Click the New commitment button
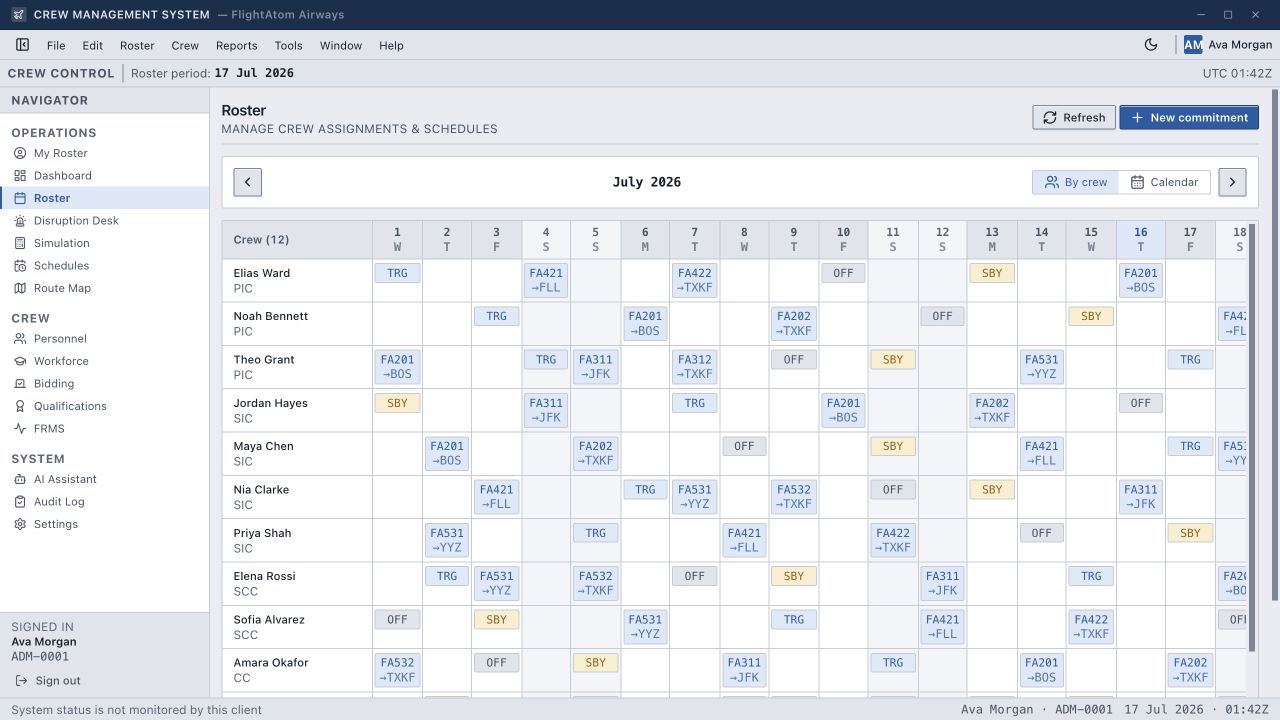This screenshot has width=1280, height=720. [x=1189, y=117]
